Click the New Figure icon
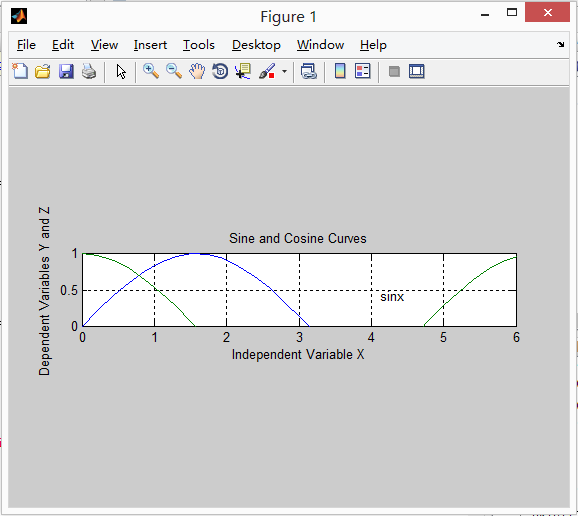 pyautogui.click(x=20, y=71)
